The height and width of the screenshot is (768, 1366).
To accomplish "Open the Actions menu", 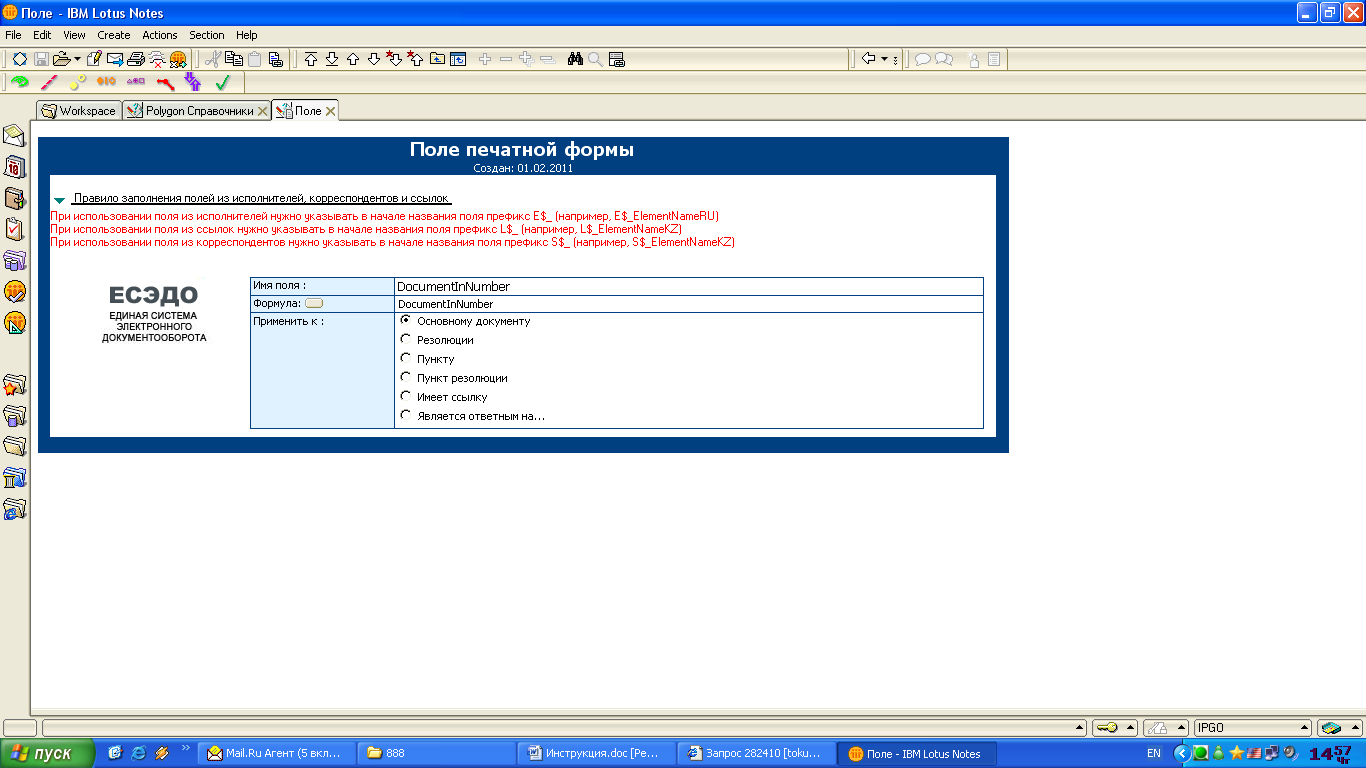I will pyautogui.click(x=160, y=35).
